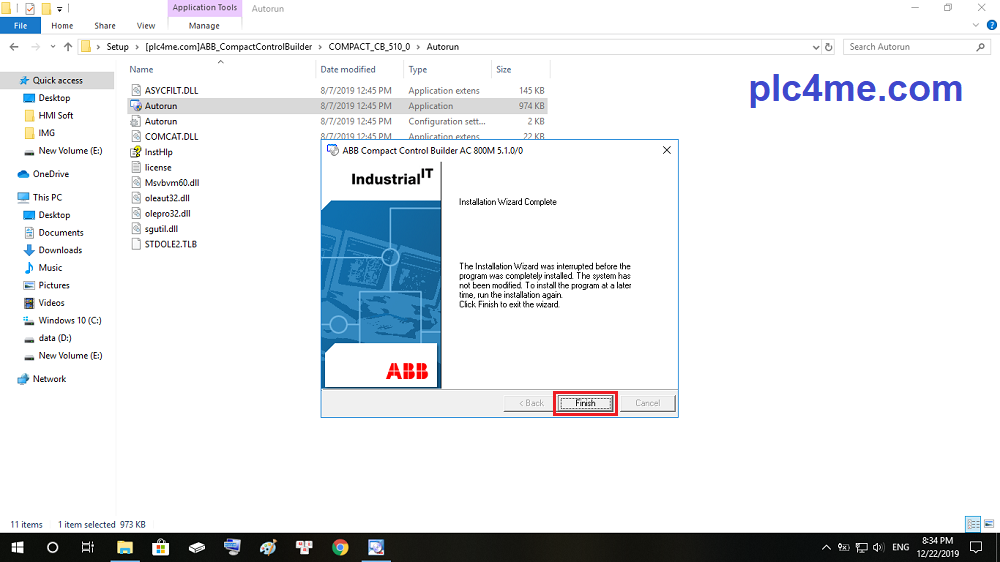Open Documents under This PC
This screenshot has height=562, width=1000.
61,233
